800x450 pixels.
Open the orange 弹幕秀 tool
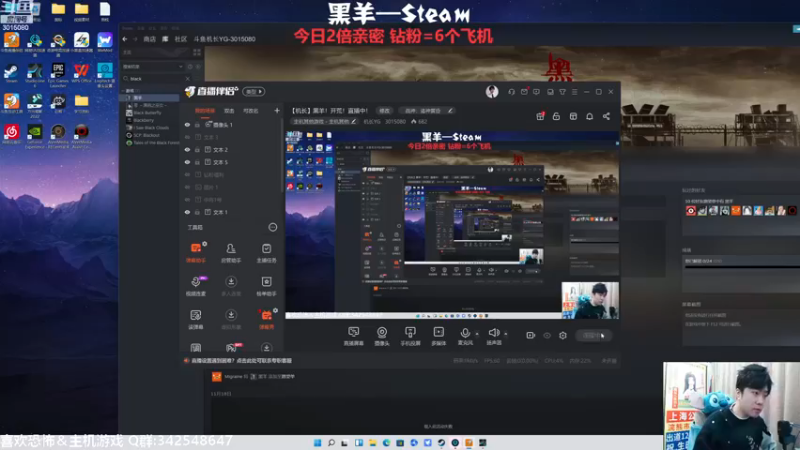point(266,319)
